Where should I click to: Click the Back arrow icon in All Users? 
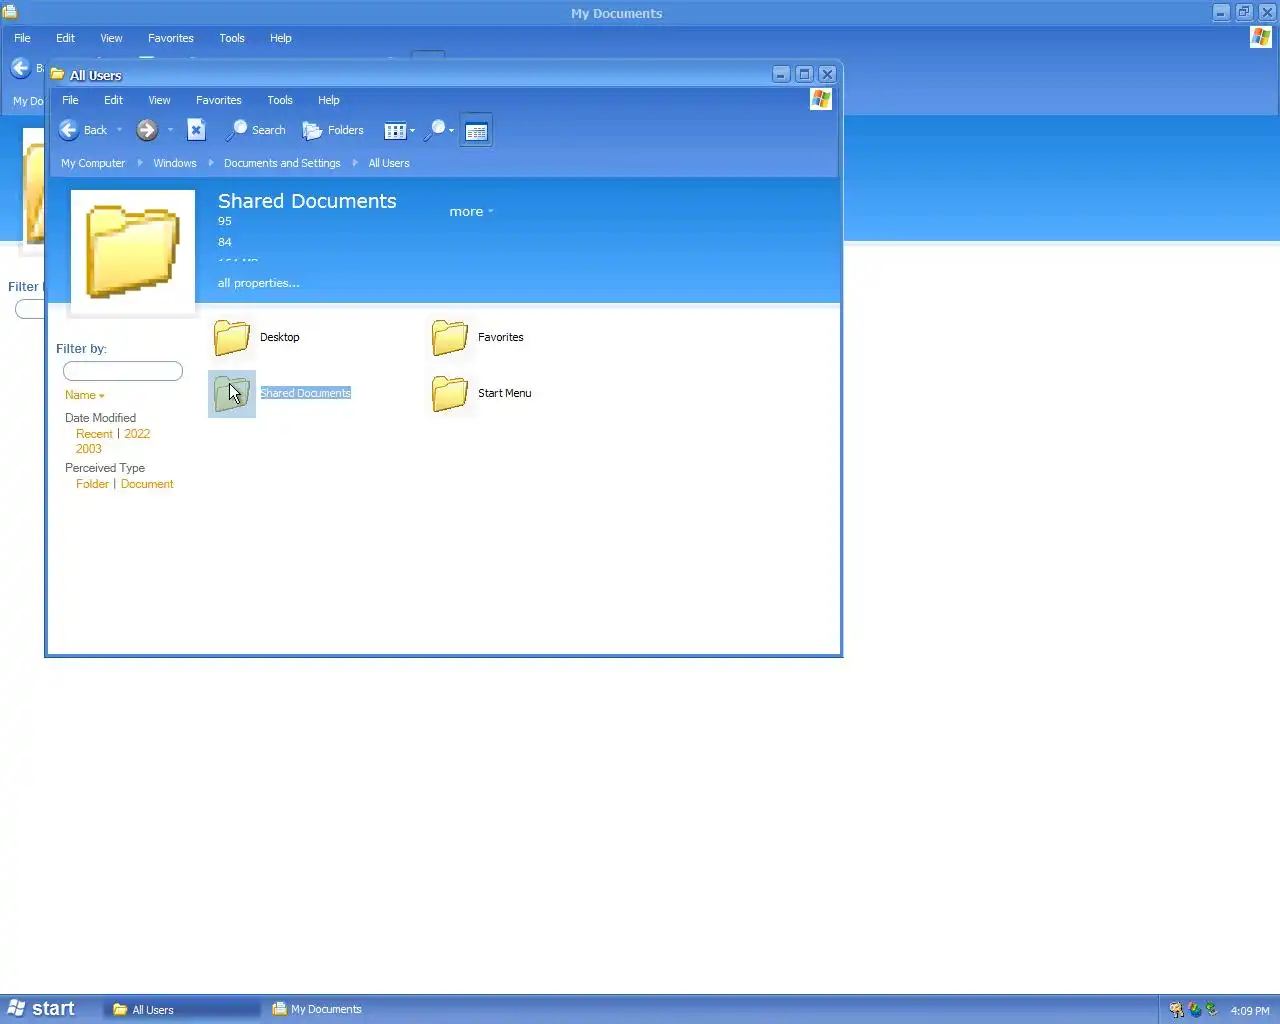coord(69,130)
